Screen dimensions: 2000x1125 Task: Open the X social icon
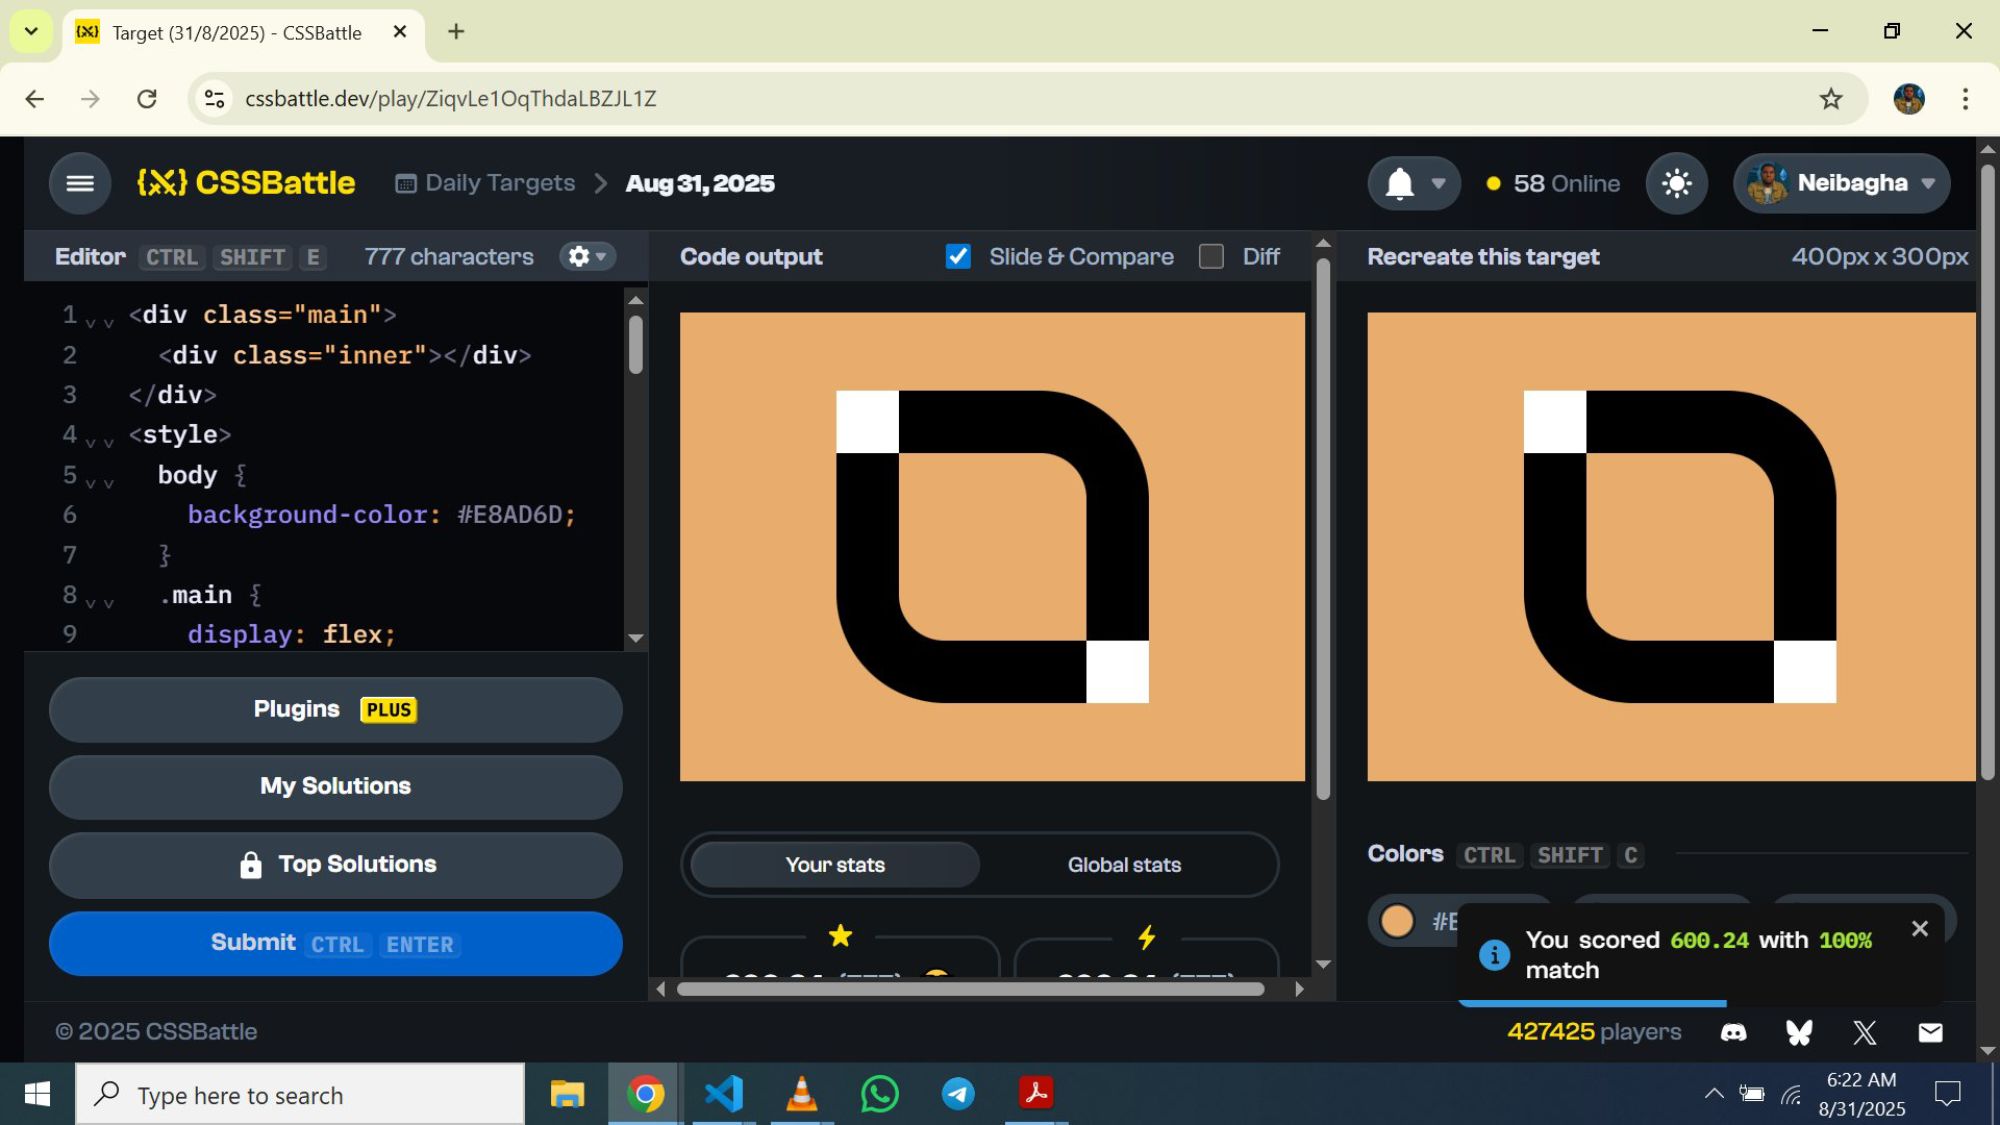coord(1864,1032)
